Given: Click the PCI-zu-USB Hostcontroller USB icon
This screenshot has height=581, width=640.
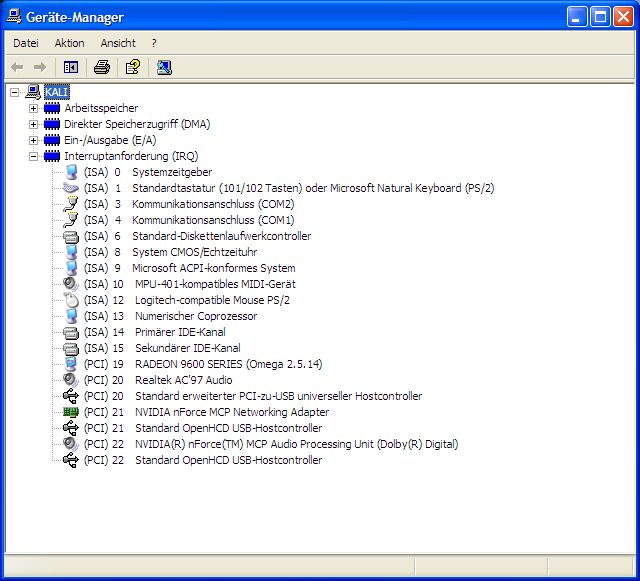Looking at the screenshot, I should [x=71, y=396].
